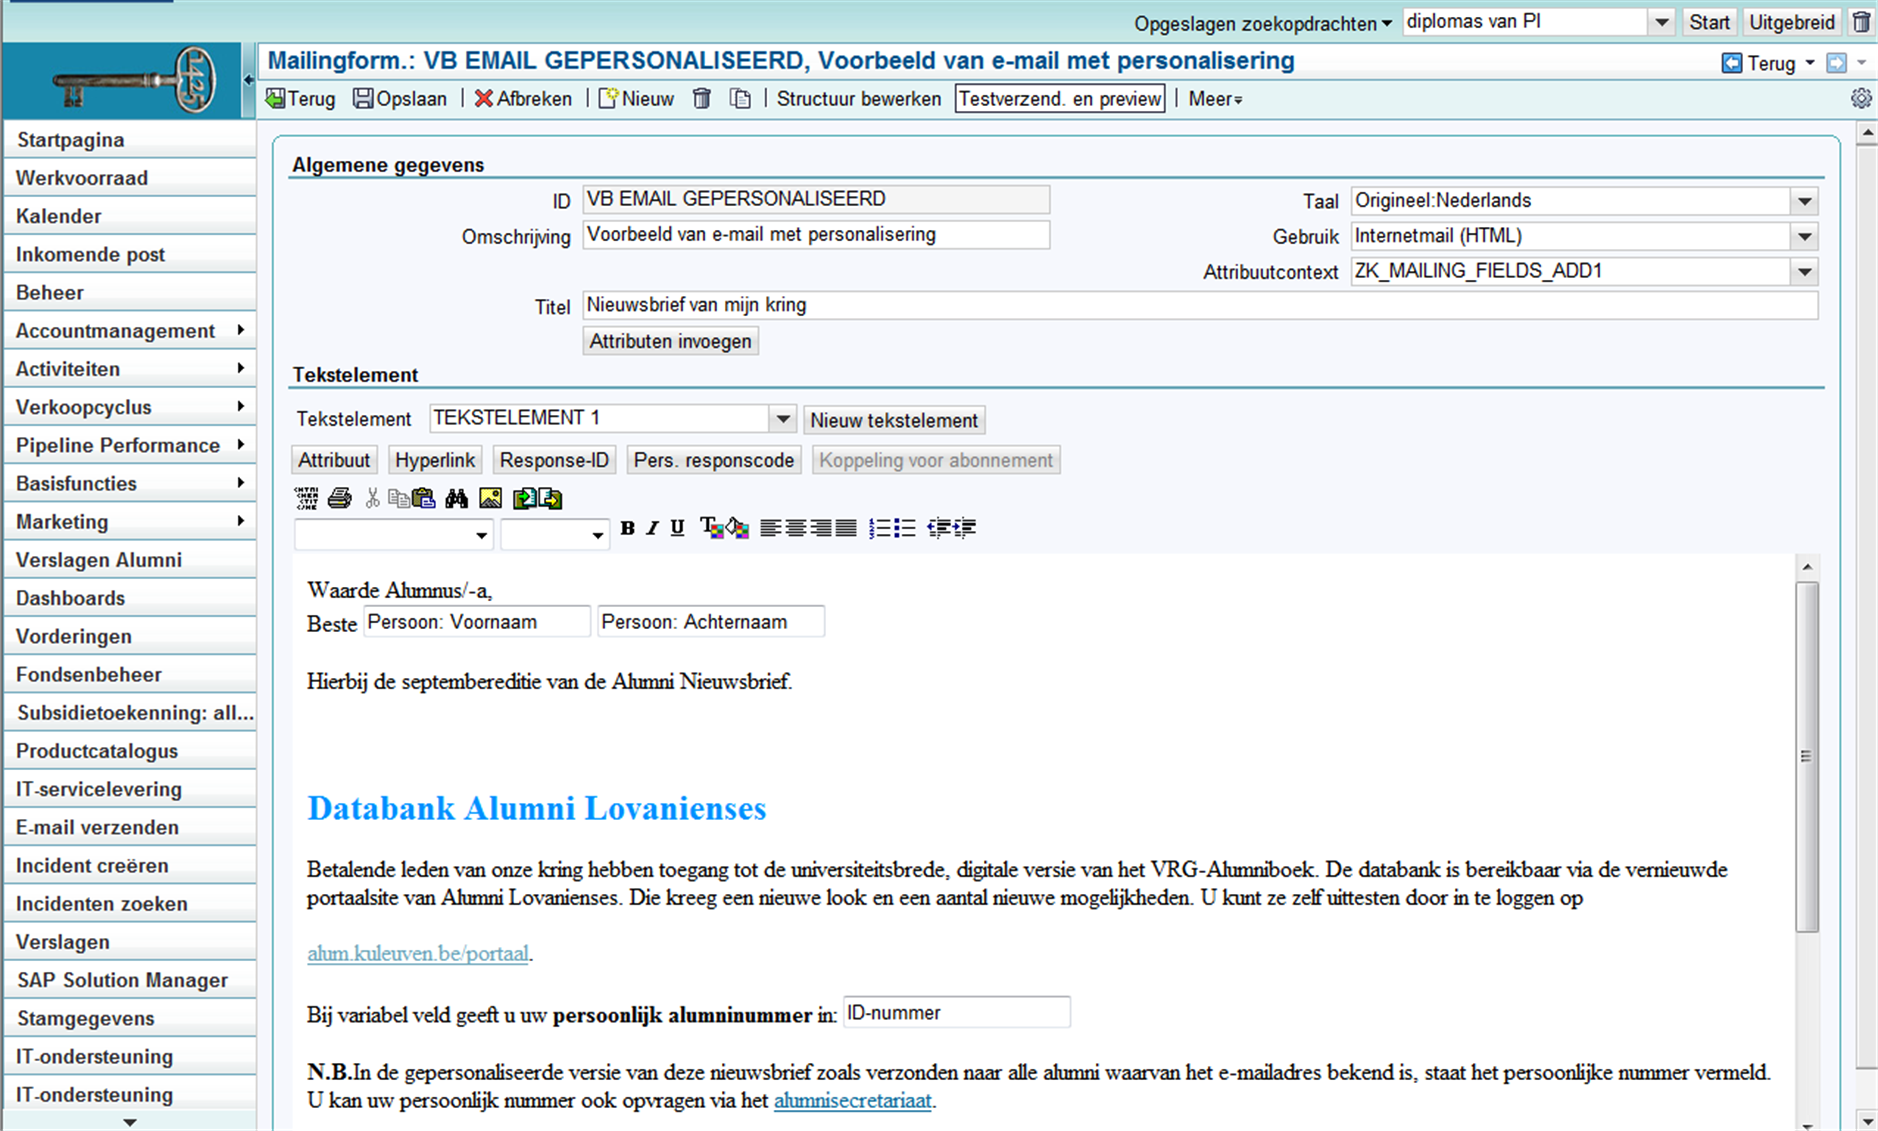This screenshot has height=1131, width=1878.
Task: Click the cut scissors icon
Action: 372,498
